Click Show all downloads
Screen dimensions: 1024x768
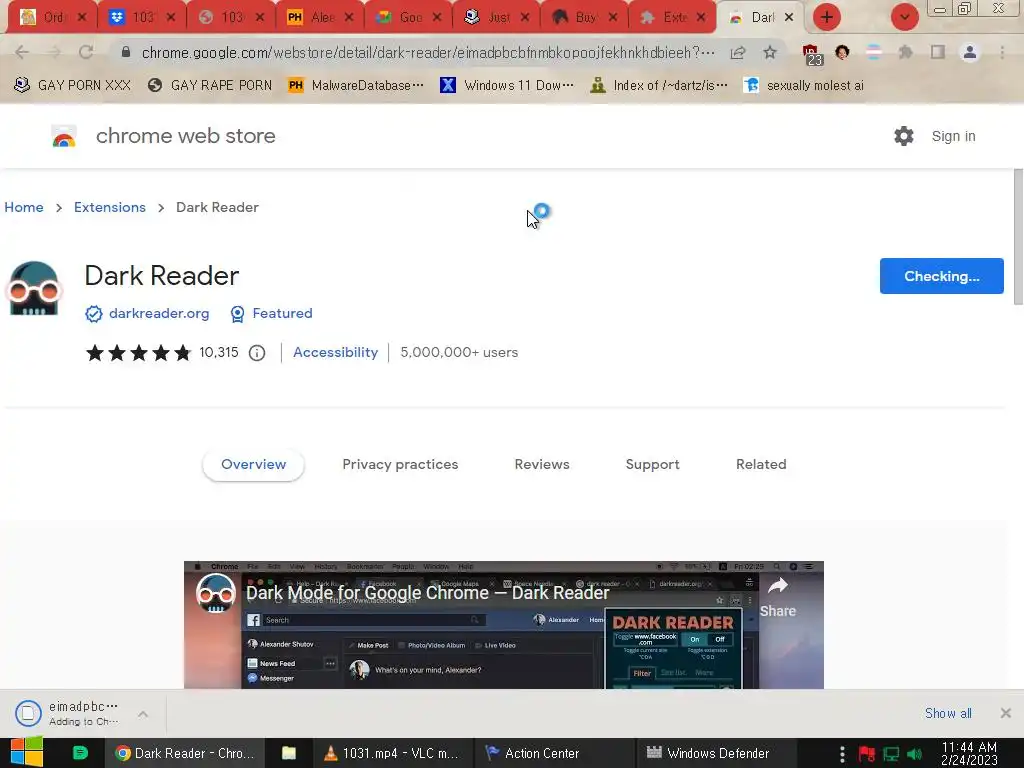tap(948, 713)
